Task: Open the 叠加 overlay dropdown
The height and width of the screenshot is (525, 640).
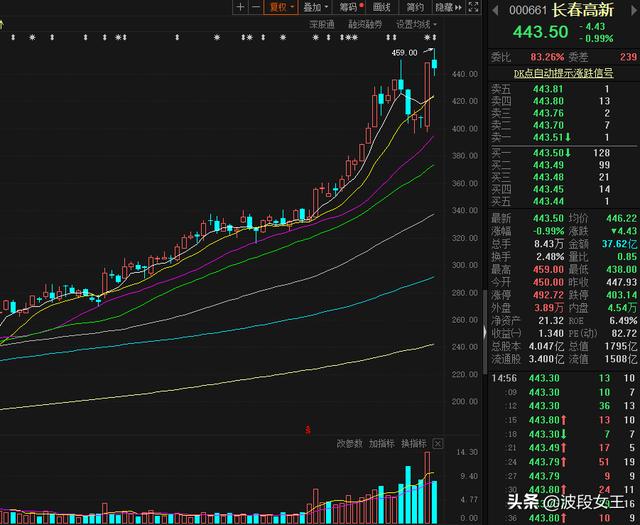Action: [x=316, y=7]
